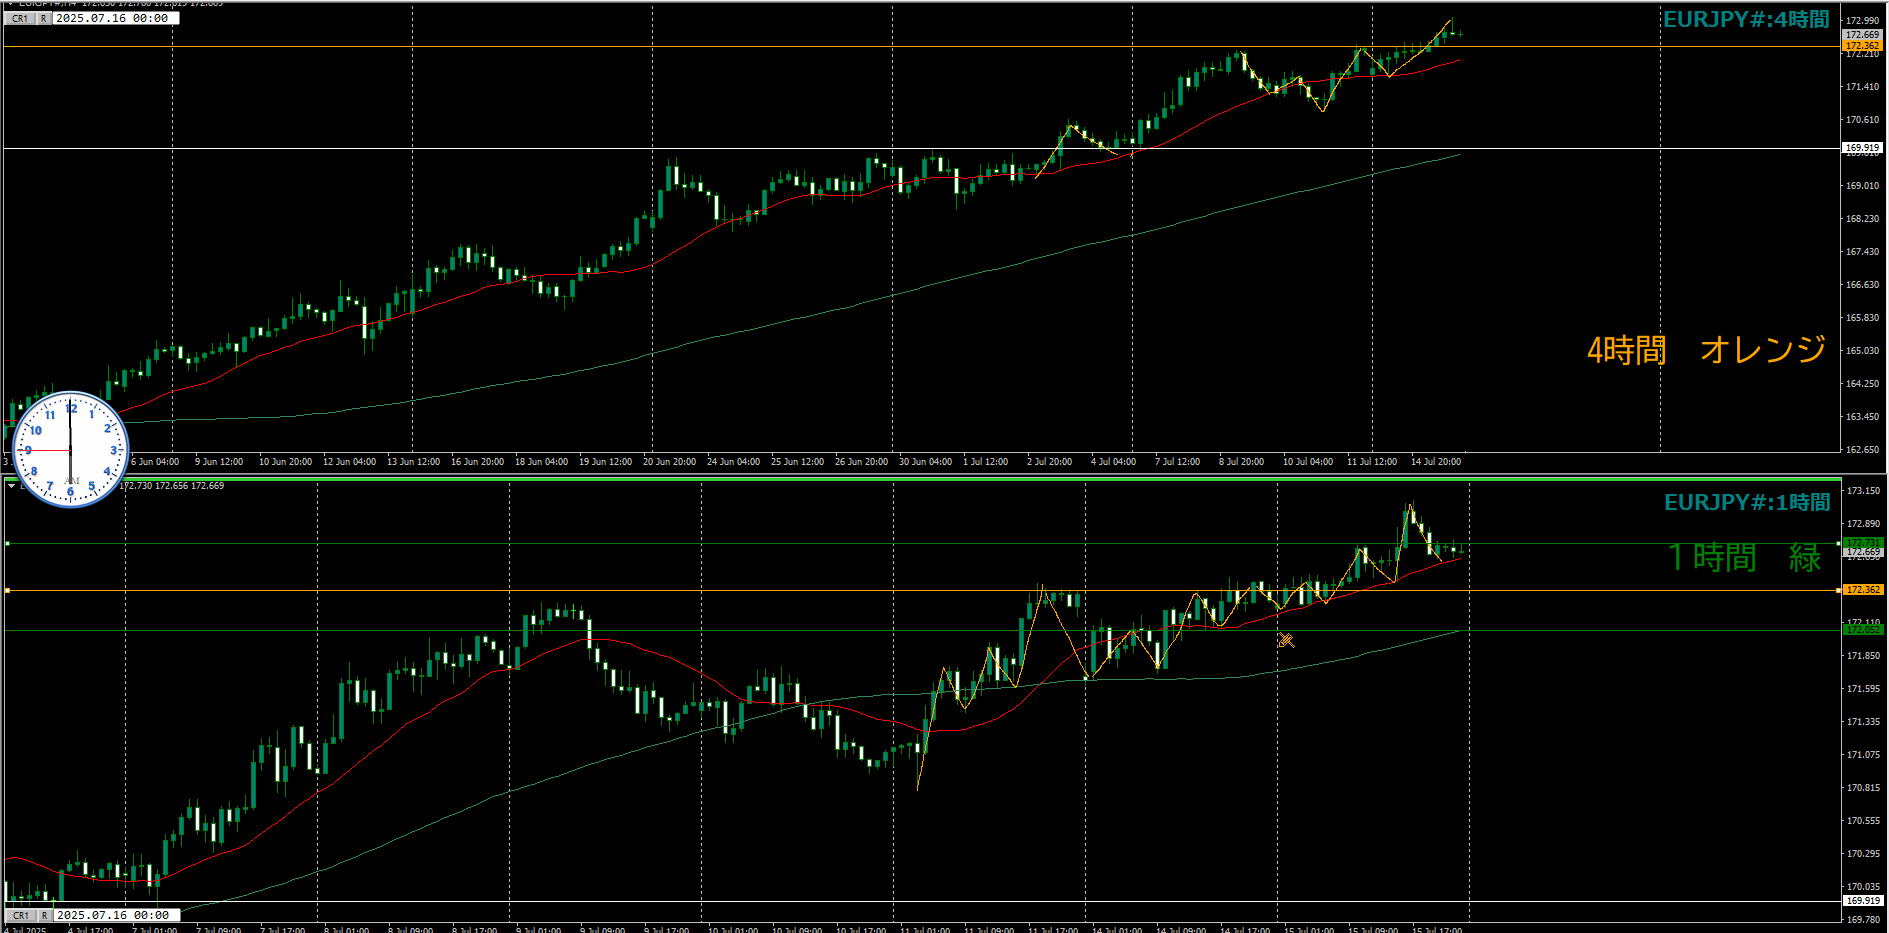Click the CR1 button in the 4-hour chart
Viewport: 1889px width, 933px height.
coord(20,18)
